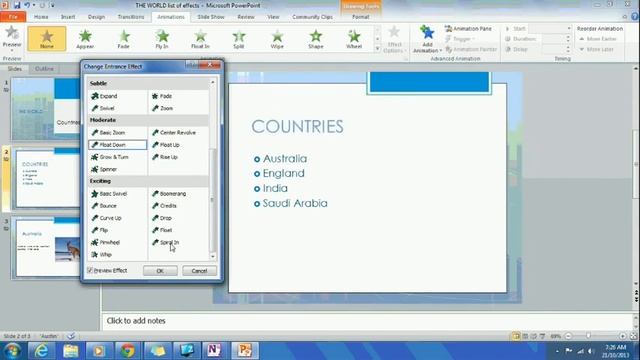Image resolution: width=640 pixels, height=360 pixels.
Task: Switch to the Slide Show tab
Action: [x=211, y=17]
